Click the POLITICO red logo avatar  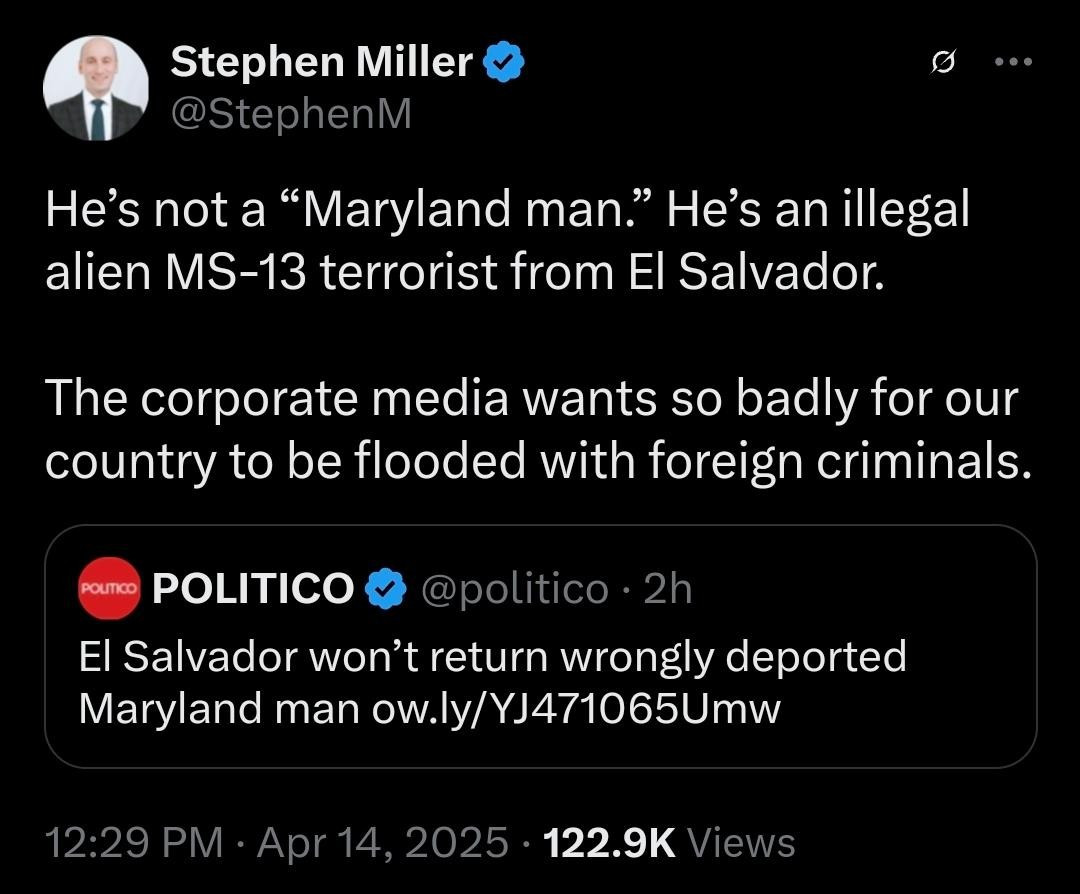coord(110,590)
